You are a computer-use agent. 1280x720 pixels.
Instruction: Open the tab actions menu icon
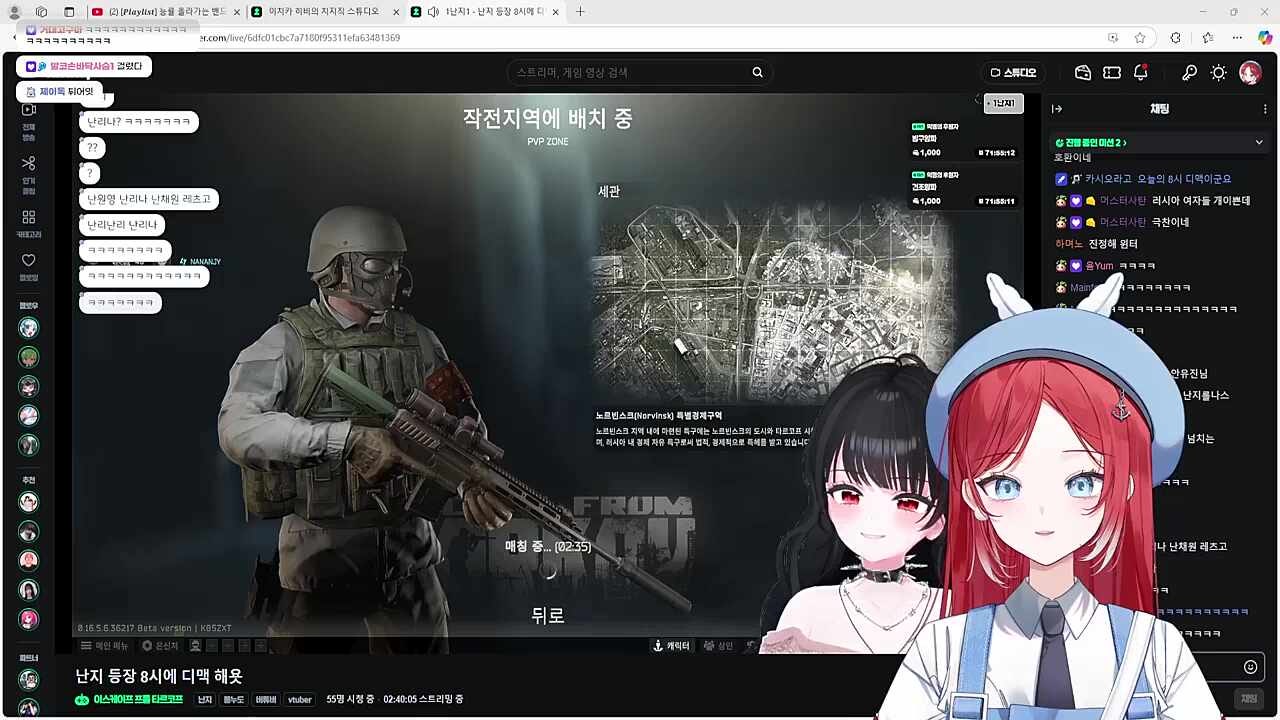(x=69, y=12)
